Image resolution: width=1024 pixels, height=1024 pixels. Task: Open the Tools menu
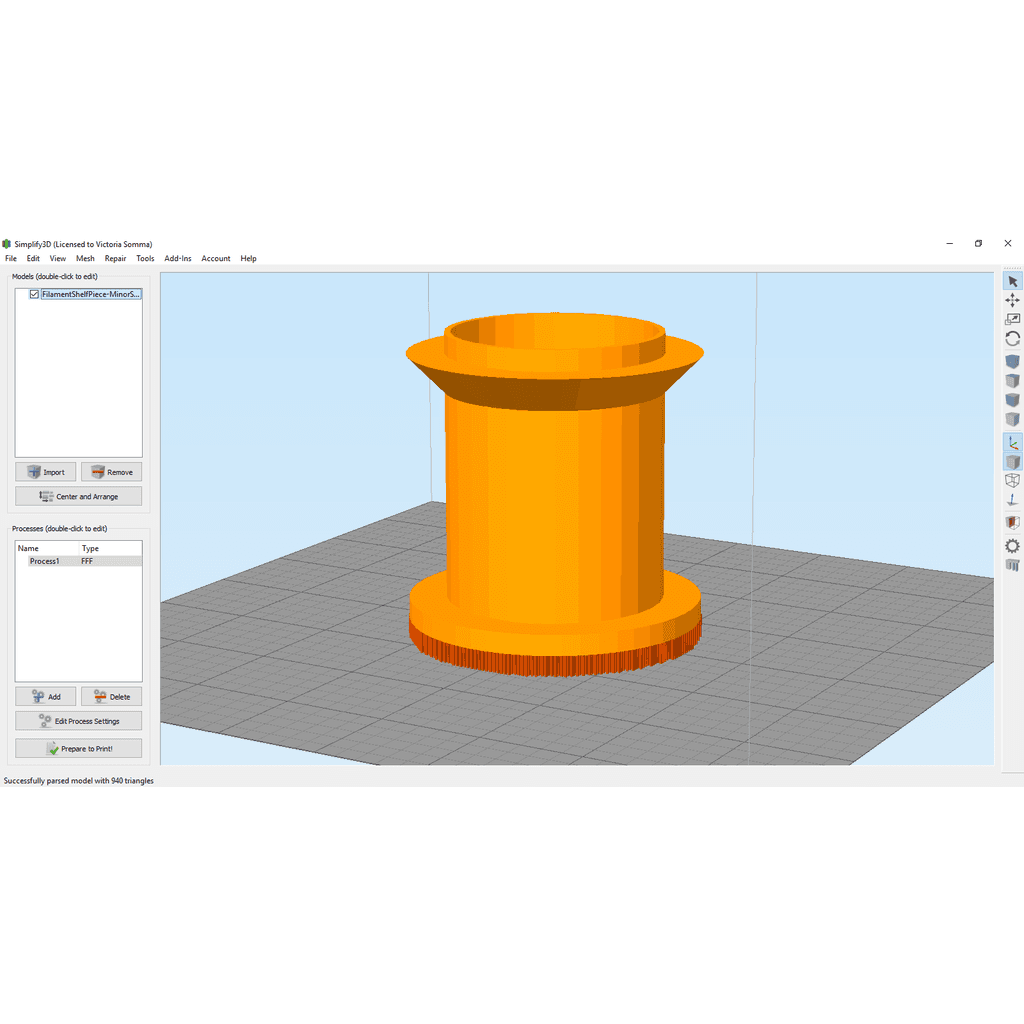coord(145,259)
